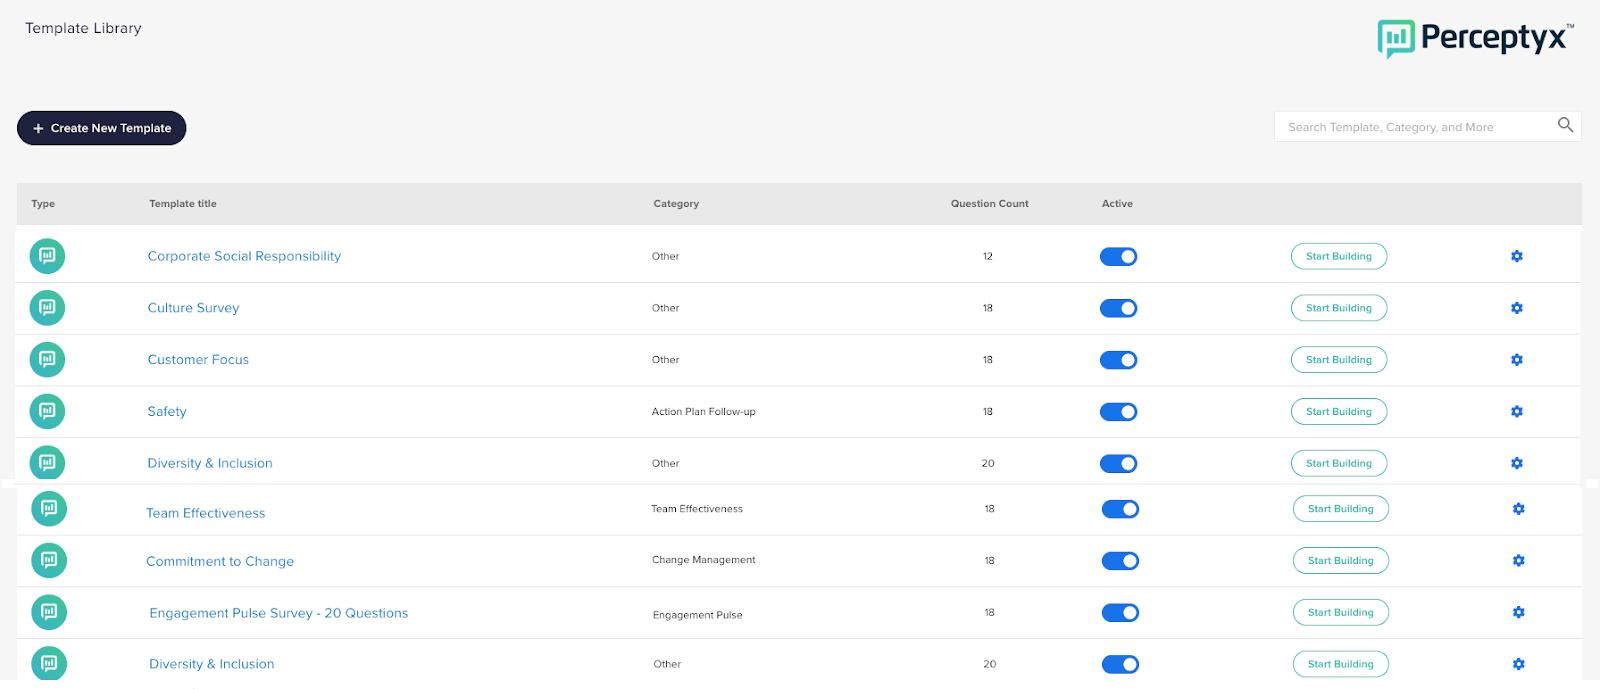Click Create New Template button
The height and width of the screenshot is (689, 1600).
click(102, 128)
